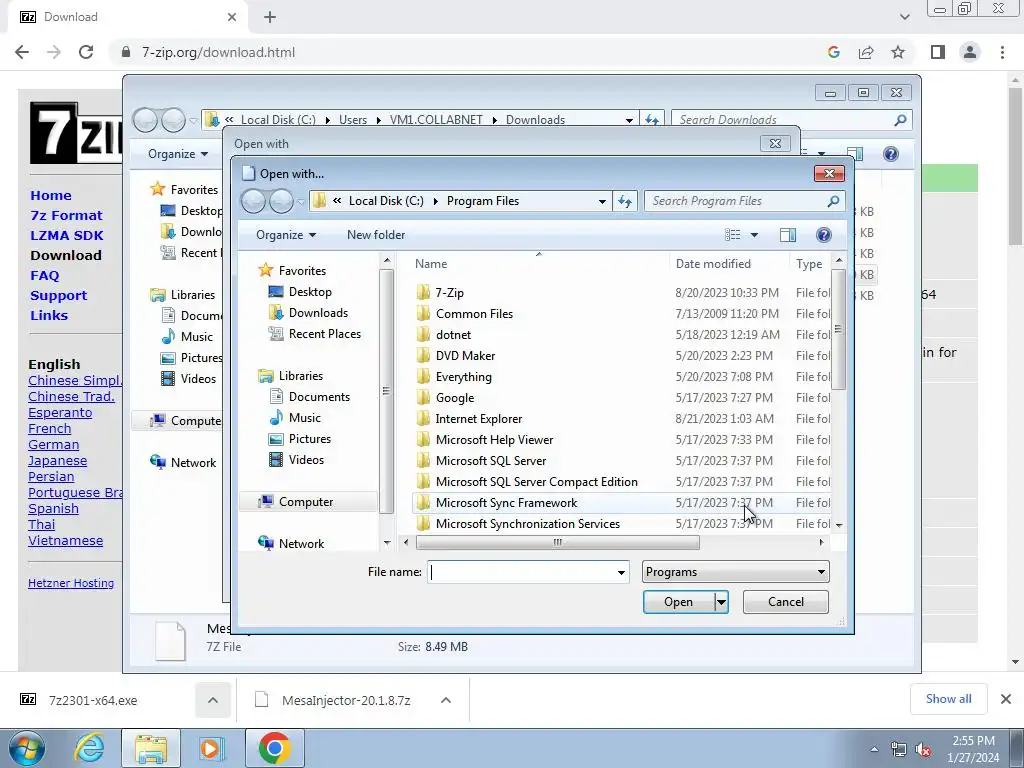Click the Windows Media Player taskbar icon
Image resolution: width=1024 pixels, height=768 pixels.
[x=210, y=748]
